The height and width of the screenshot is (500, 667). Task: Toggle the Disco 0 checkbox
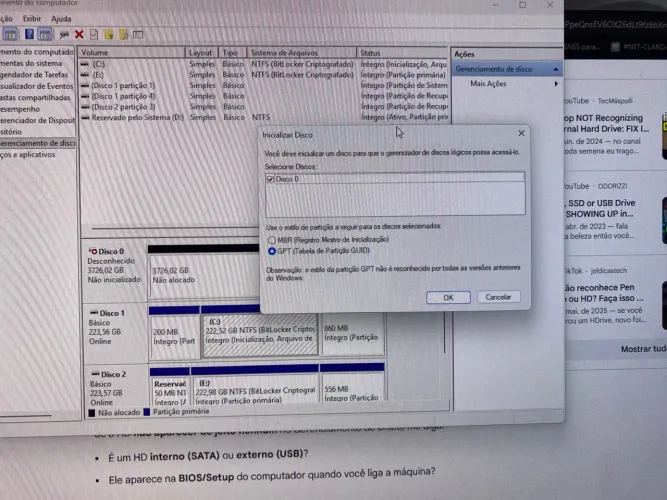(270, 179)
